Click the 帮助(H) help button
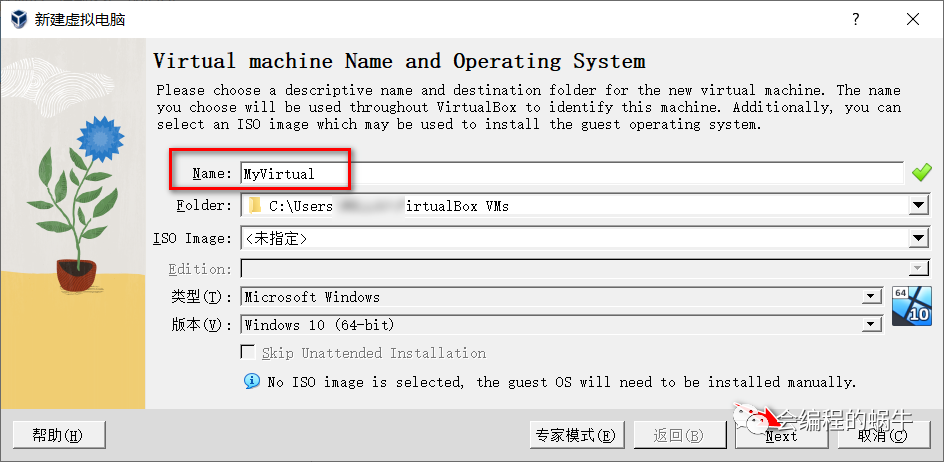The width and height of the screenshot is (944, 462). (59, 435)
